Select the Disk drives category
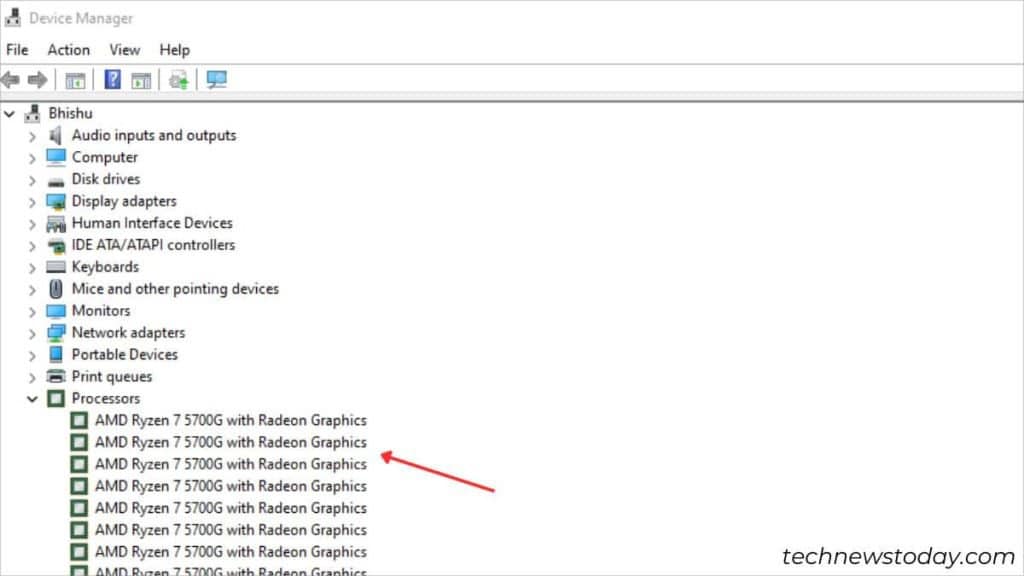The width and height of the screenshot is (1024, 576). (x=106, y=179)
